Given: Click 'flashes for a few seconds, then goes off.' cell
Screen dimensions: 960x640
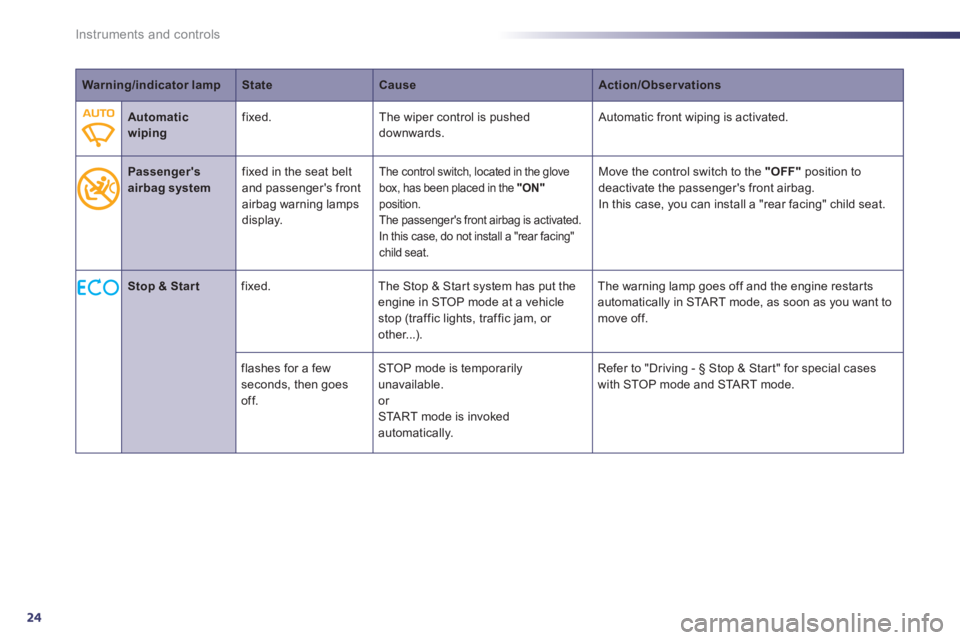Looking at the screenshot, I should click(304, 402).
